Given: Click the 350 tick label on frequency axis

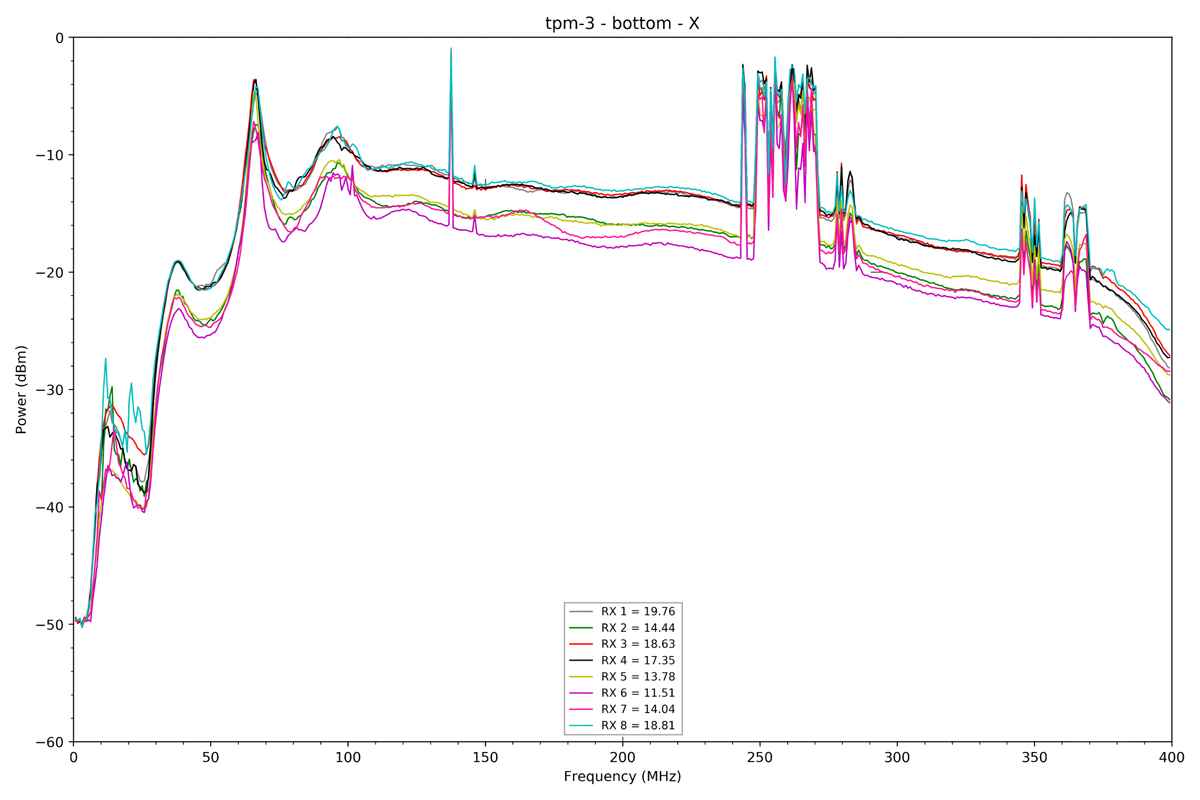Looking at the screenshot, I should coord(1034,758).
